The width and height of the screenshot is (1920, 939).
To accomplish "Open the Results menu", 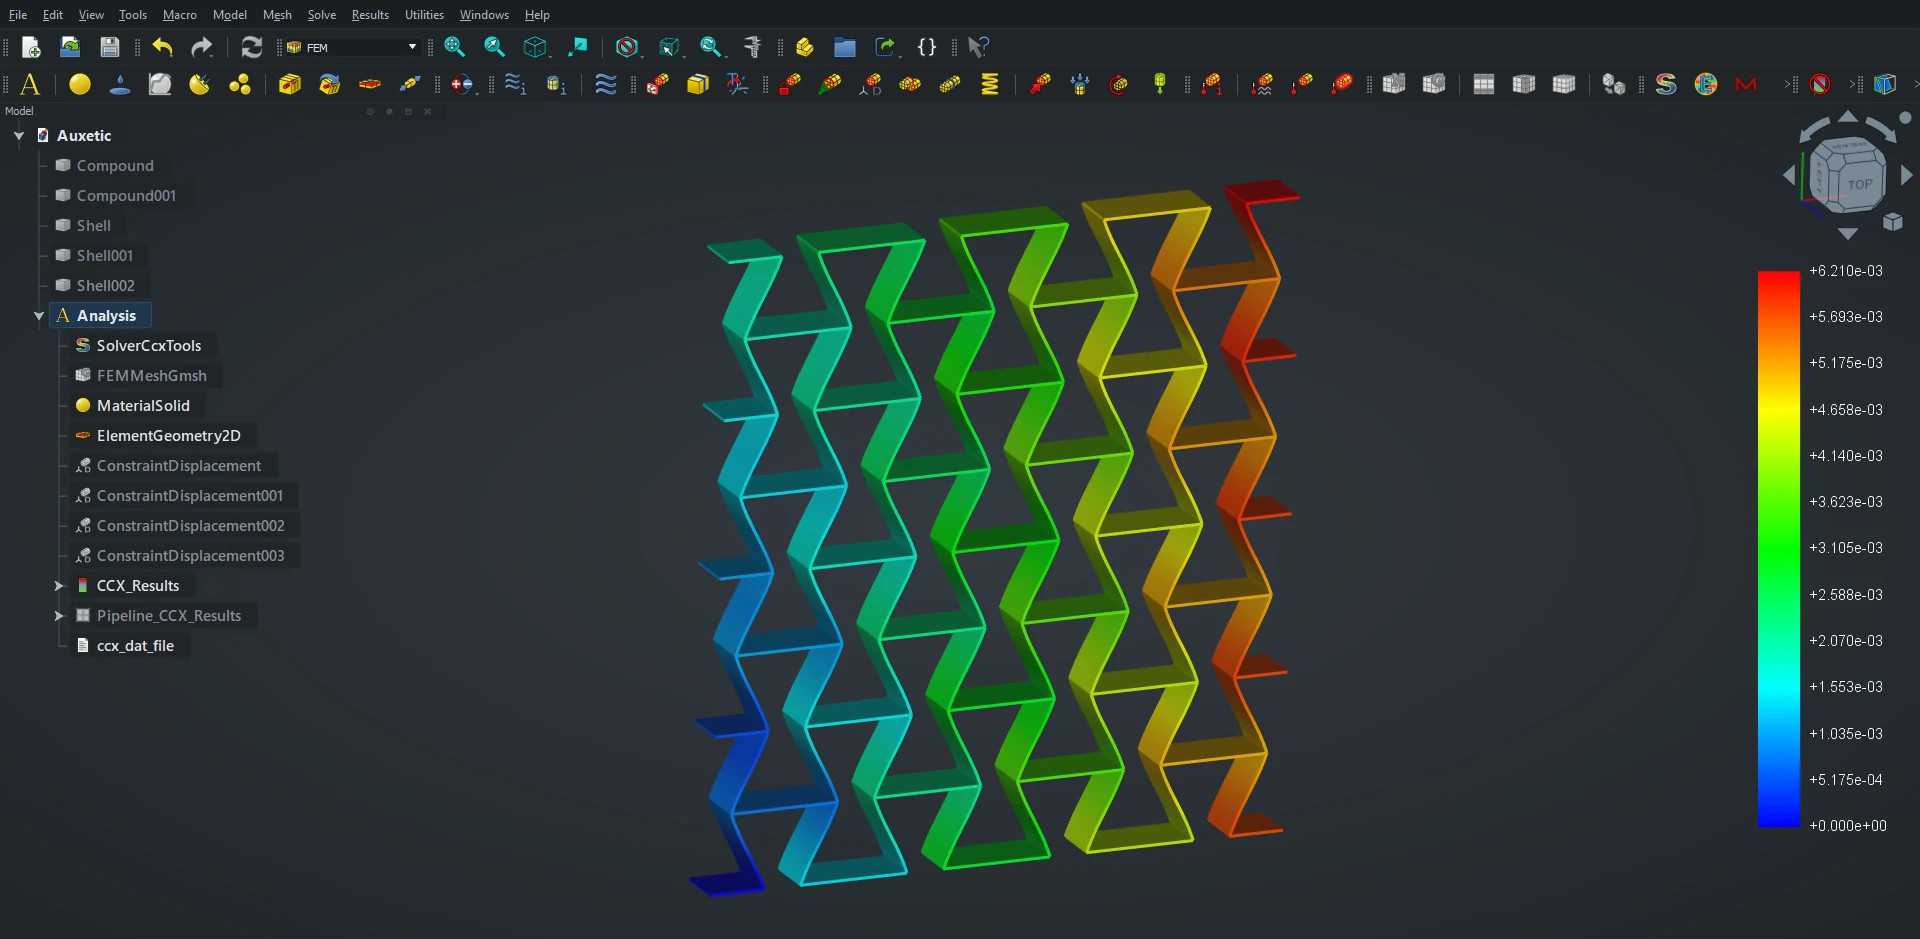I will coord(370,14).
